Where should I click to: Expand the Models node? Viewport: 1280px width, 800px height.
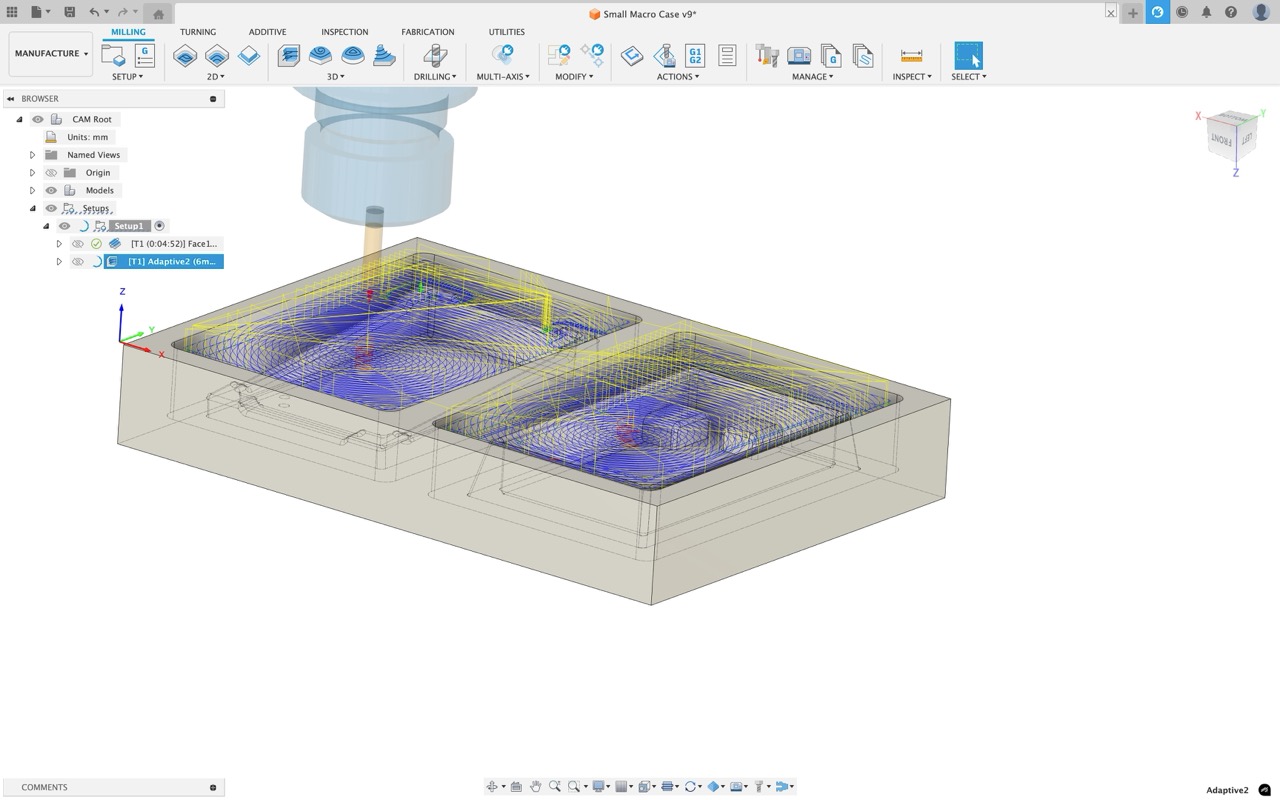pos(32,190)
